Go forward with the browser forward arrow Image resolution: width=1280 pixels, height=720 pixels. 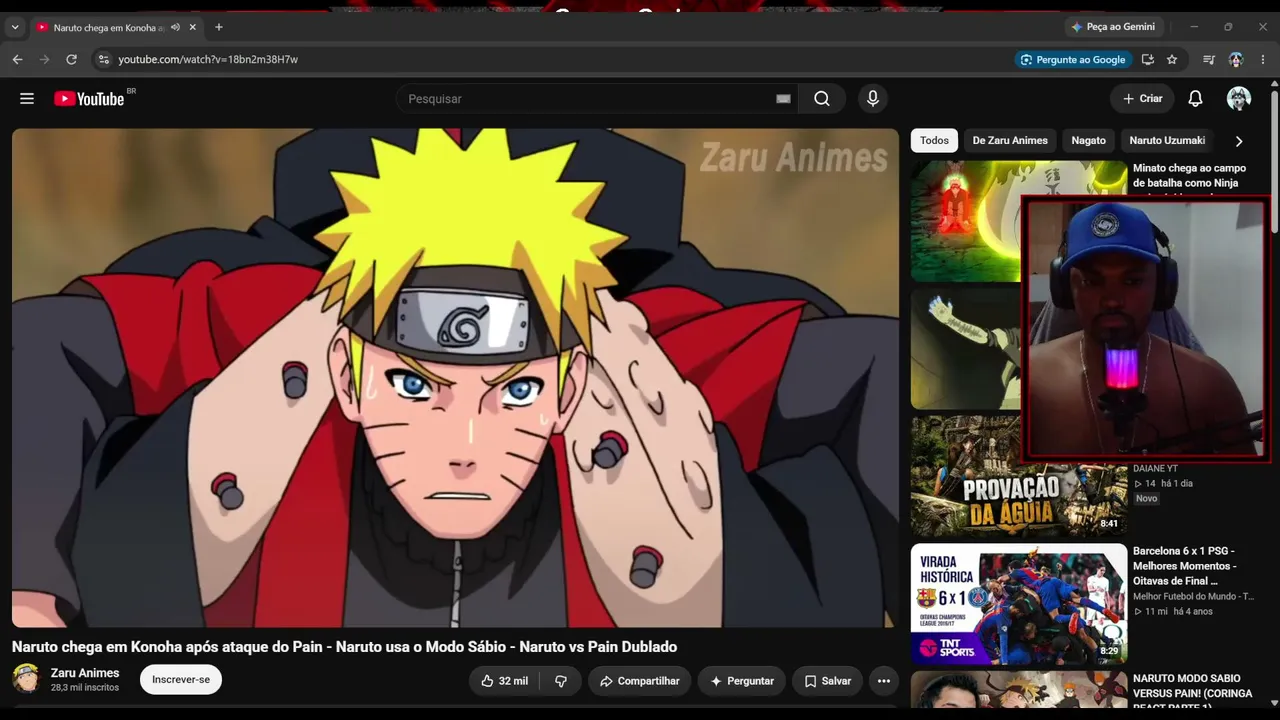click(44, 60)
